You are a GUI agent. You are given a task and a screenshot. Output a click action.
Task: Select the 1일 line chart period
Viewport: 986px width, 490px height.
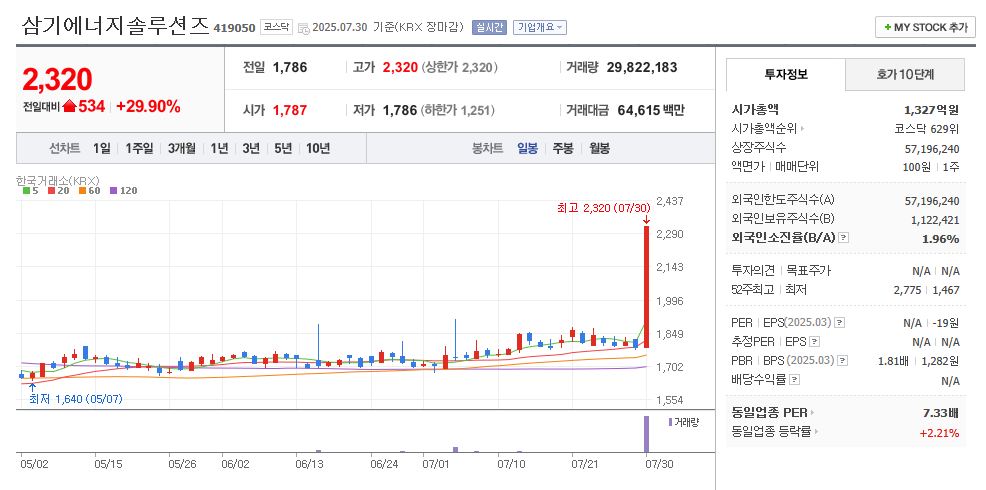tap(101, 148)
